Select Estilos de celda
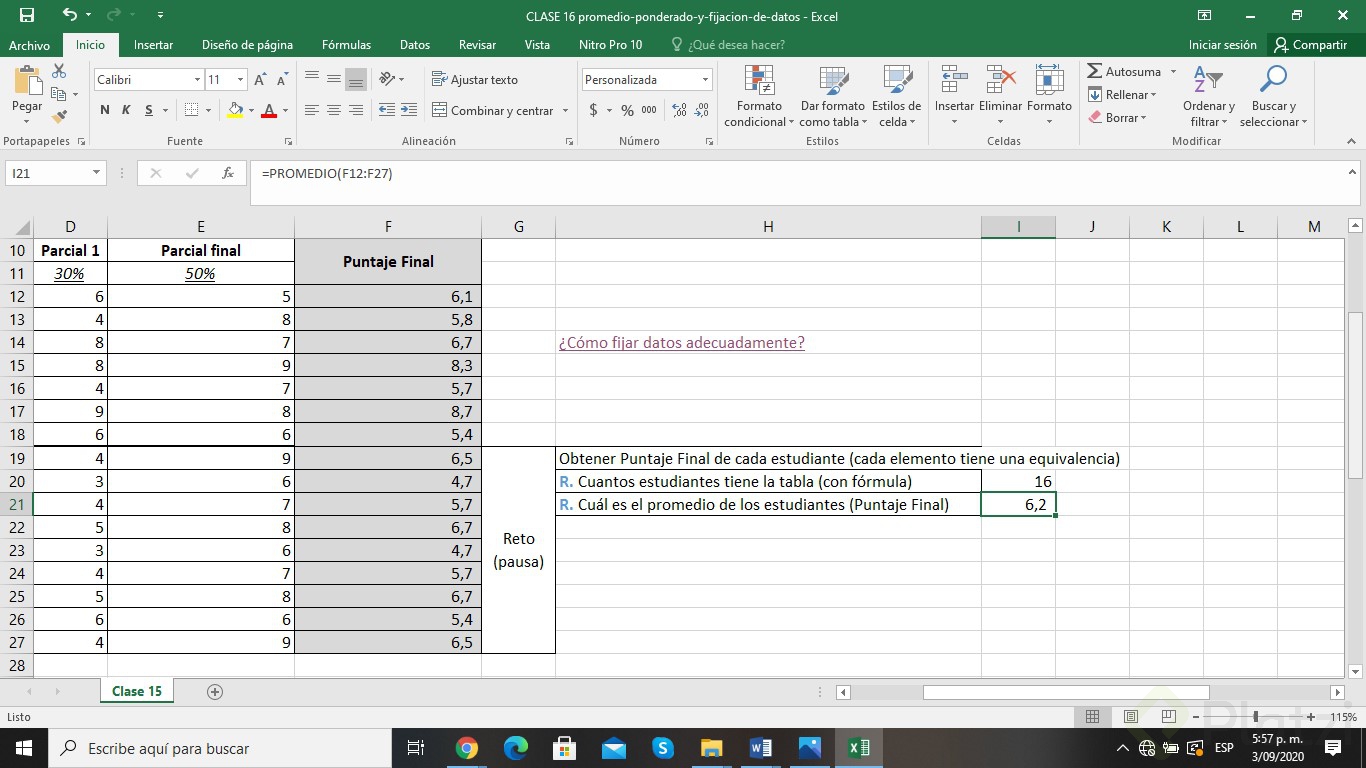The width and height of the screenshot is (1366, 768). coord(897,95)
